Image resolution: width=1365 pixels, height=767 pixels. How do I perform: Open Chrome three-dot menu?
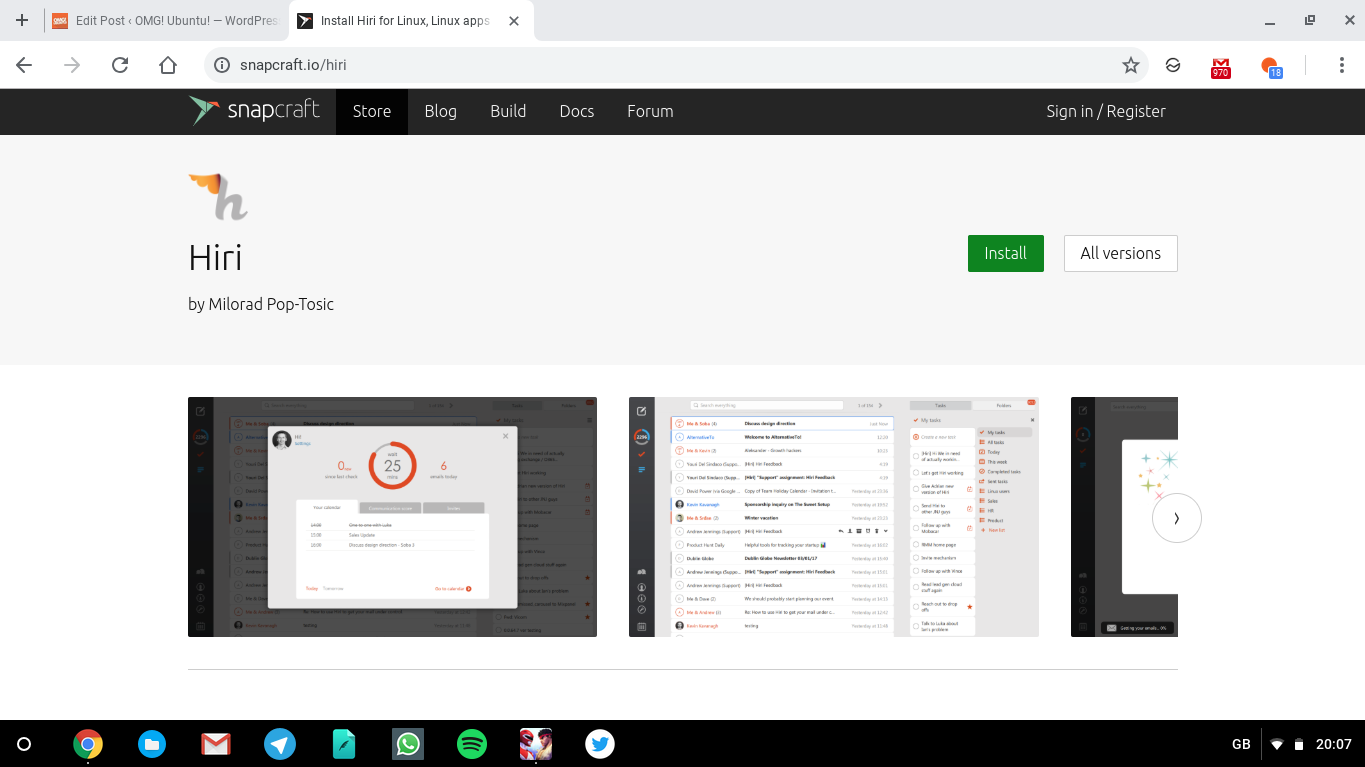pyautogui.click(x=1342, y=65)
